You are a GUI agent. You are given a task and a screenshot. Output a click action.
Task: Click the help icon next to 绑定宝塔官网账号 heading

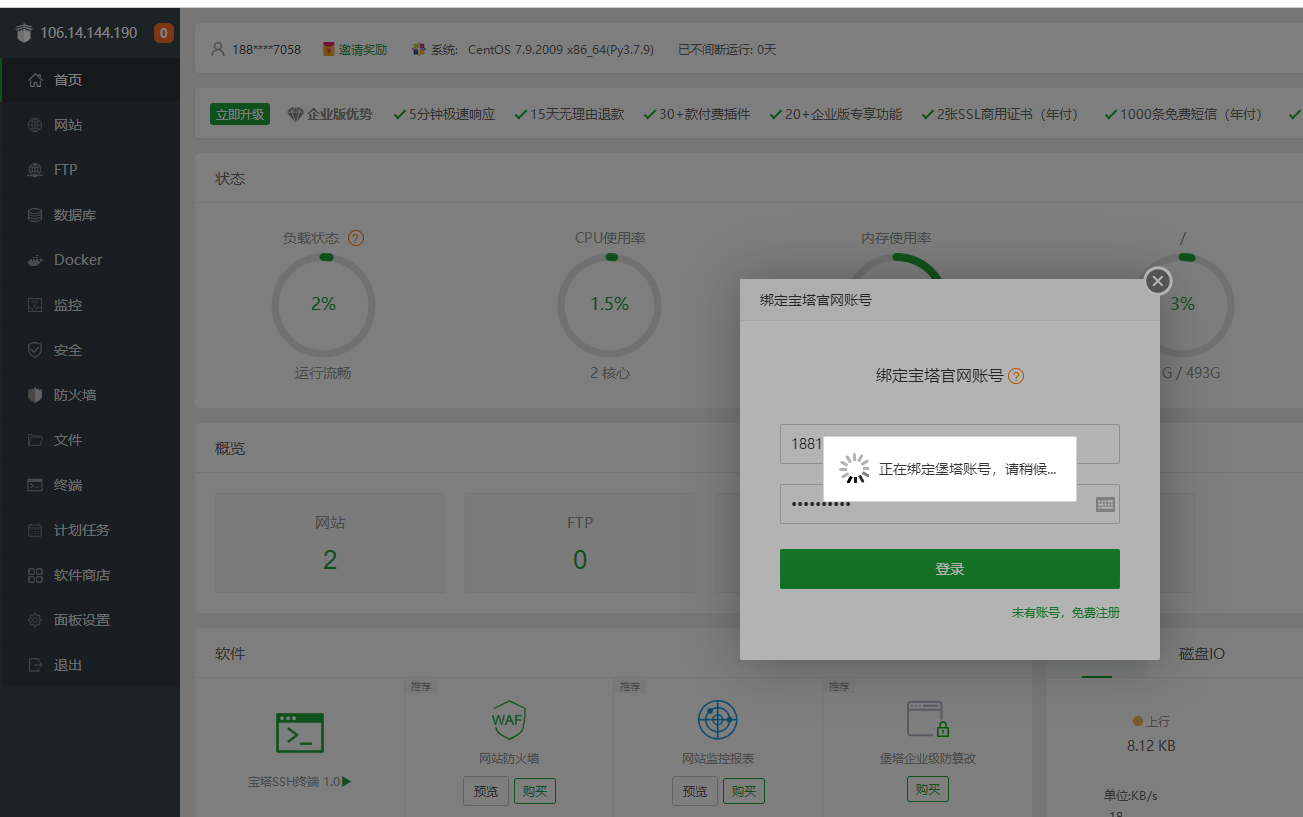(x=1016, y=376)
